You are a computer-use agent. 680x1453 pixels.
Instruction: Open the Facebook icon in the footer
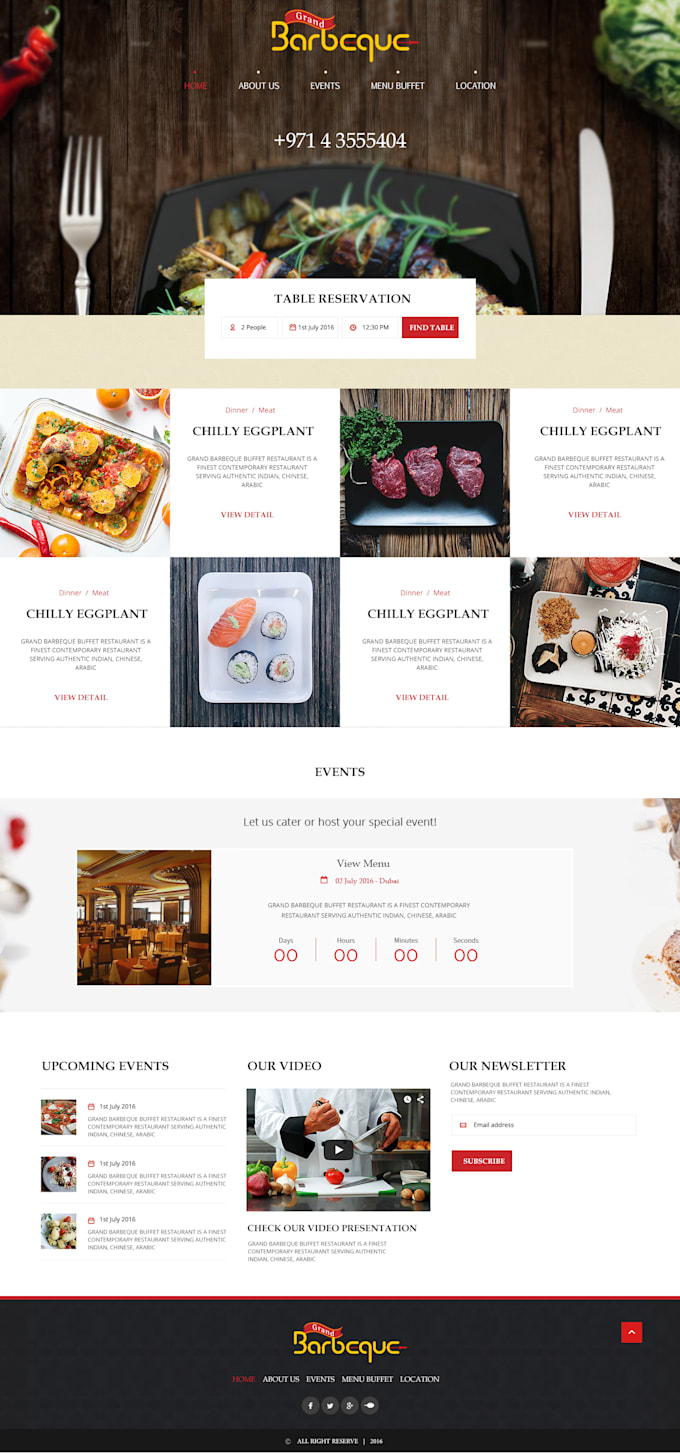pos(311,1405)
